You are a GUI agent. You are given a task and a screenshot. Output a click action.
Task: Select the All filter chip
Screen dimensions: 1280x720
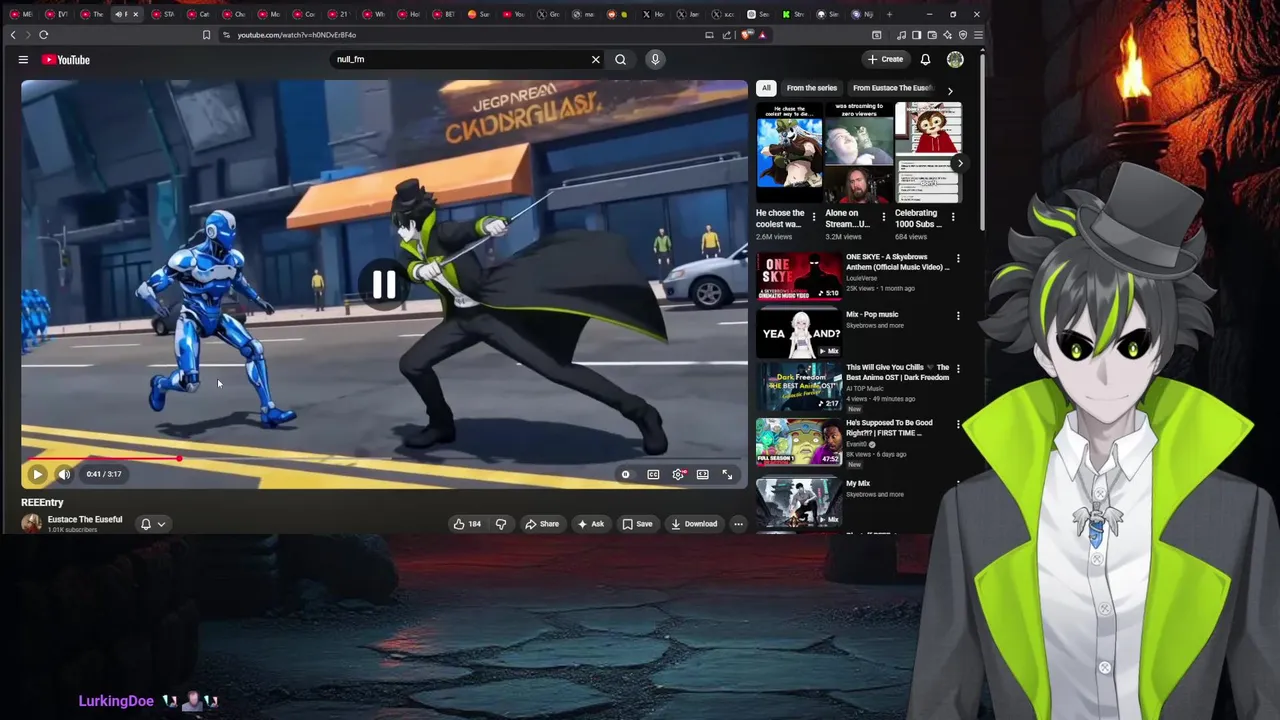click(x=766, y=88)
